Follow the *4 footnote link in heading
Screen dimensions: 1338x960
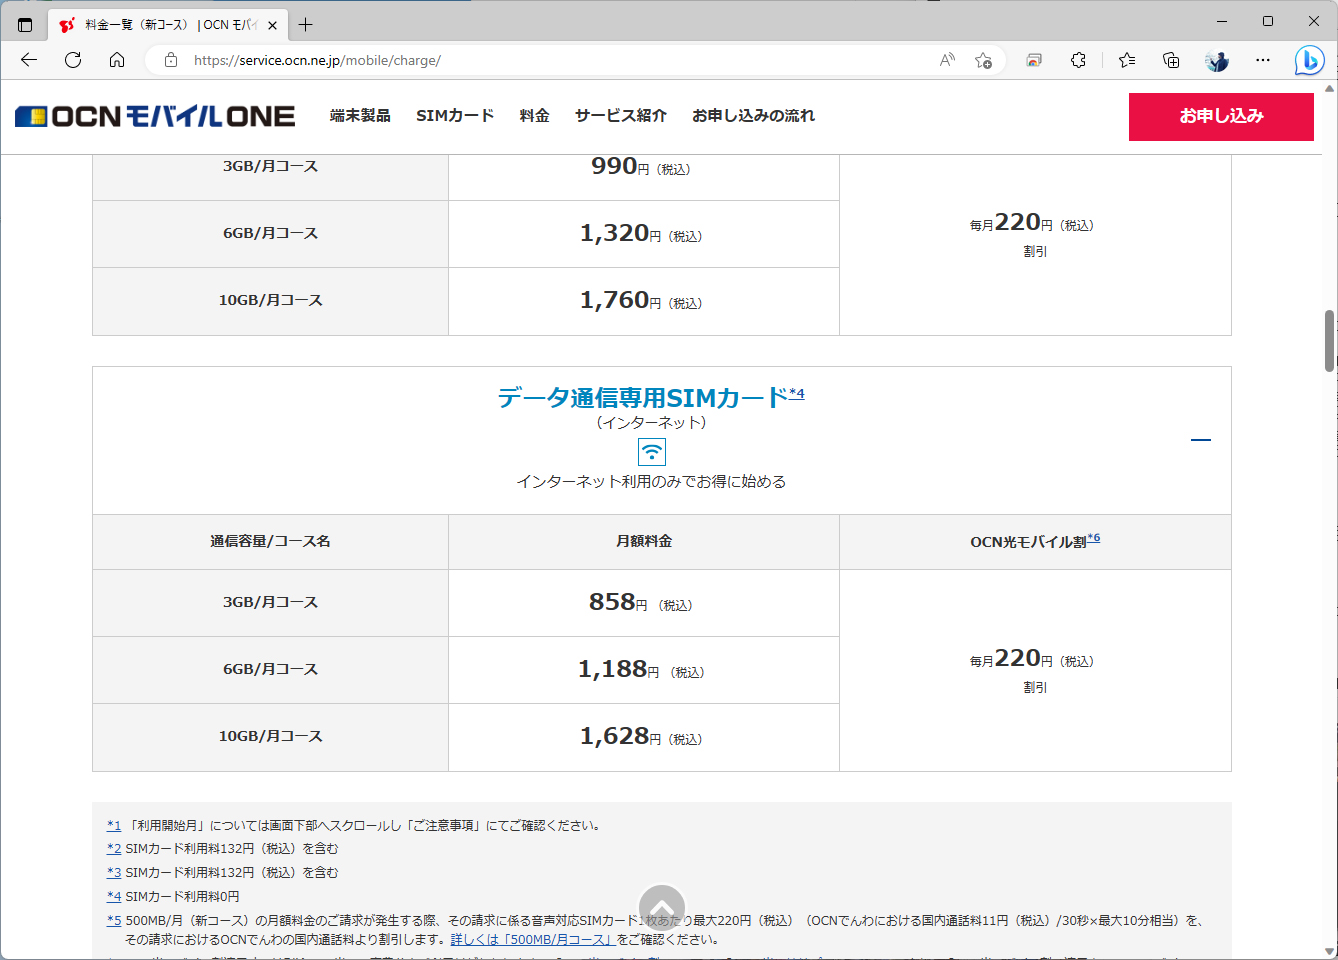tap(797, 393)
